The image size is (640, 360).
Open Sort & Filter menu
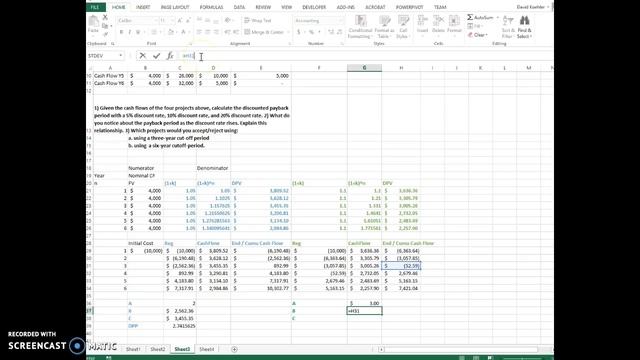[508, 27]
